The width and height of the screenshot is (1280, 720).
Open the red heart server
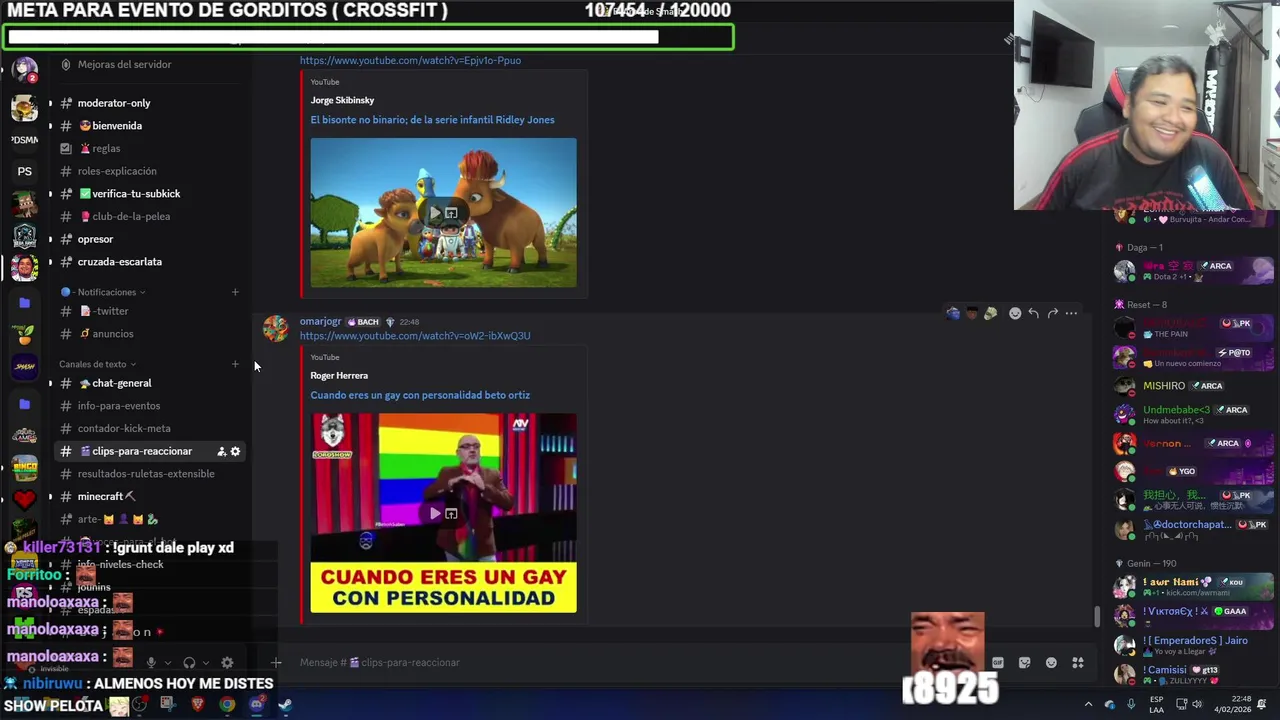coord(25,498)
